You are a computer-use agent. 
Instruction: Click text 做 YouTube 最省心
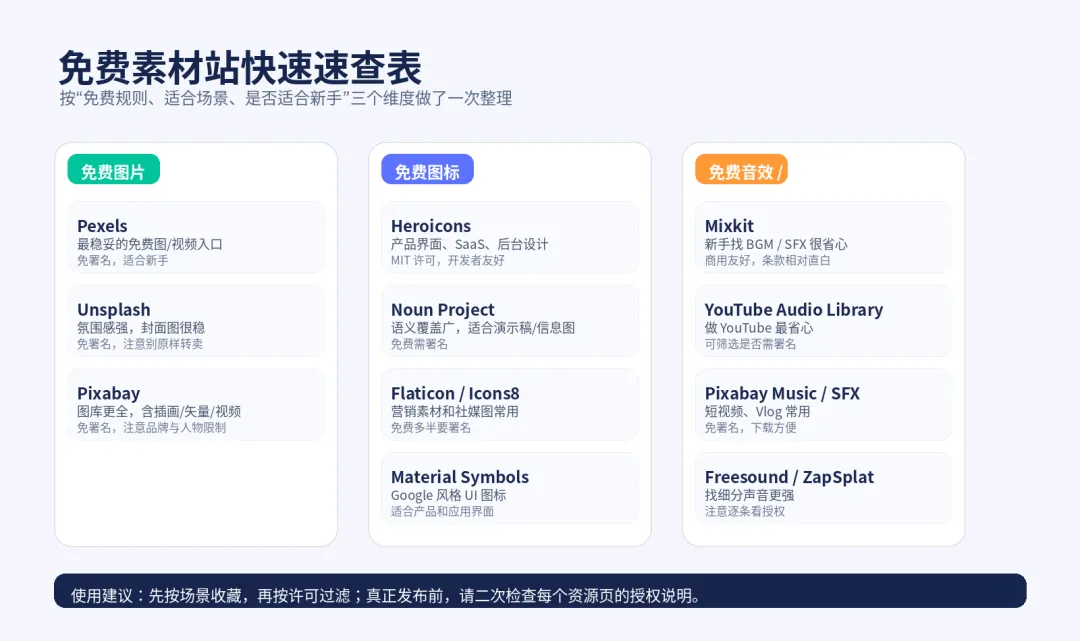(x=758, y=328)
